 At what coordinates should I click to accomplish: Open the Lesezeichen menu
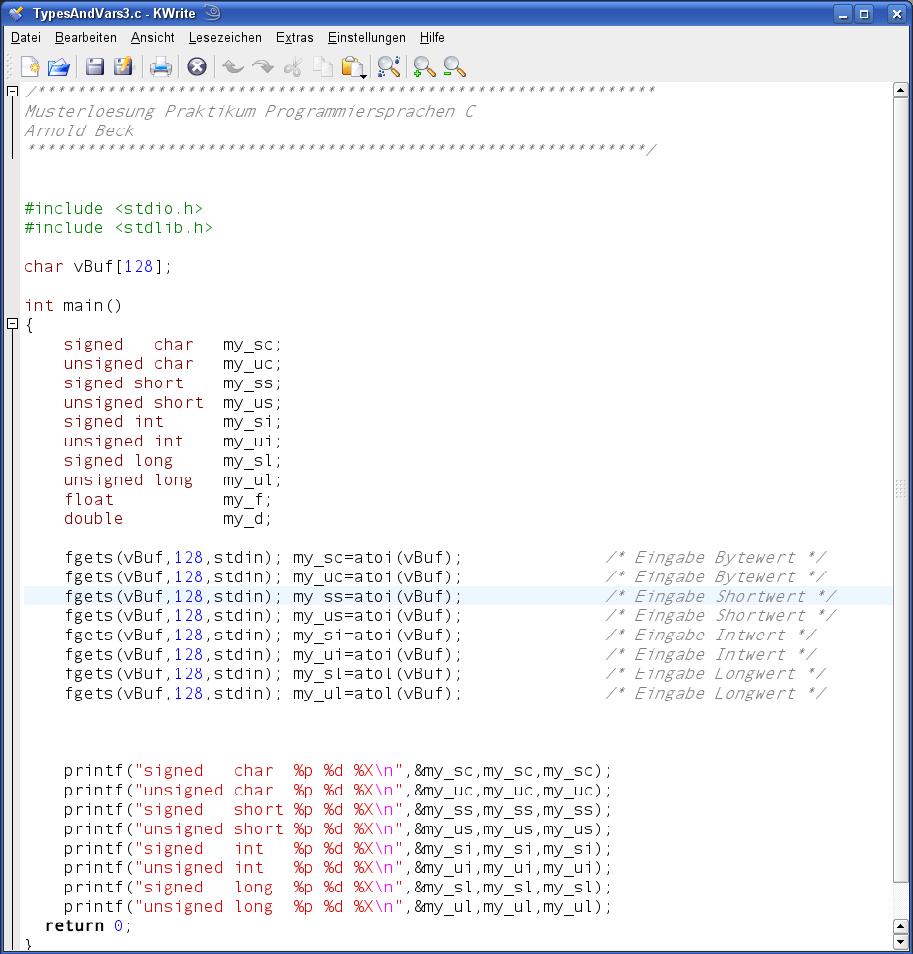coord(225,38)
